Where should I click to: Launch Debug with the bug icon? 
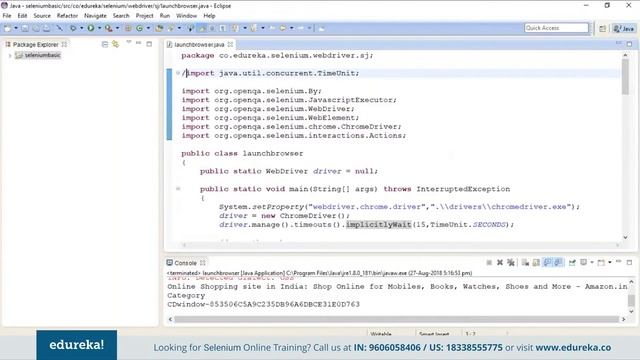73,28
